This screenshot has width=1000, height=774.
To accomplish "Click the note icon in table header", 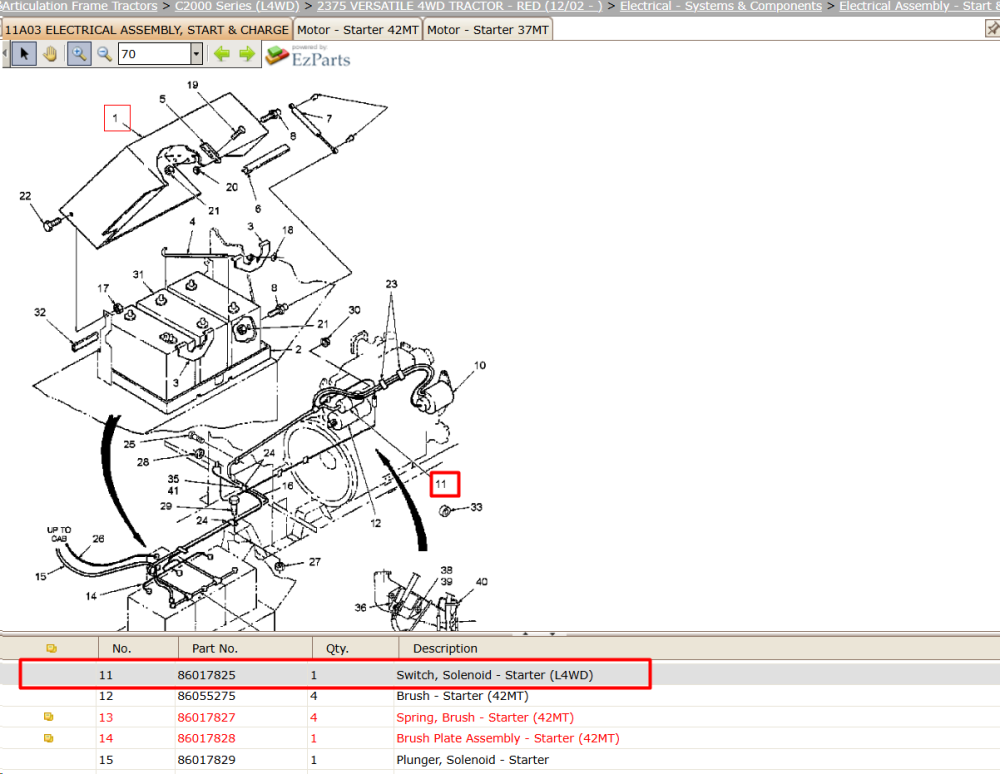I will tap(52, 648).
